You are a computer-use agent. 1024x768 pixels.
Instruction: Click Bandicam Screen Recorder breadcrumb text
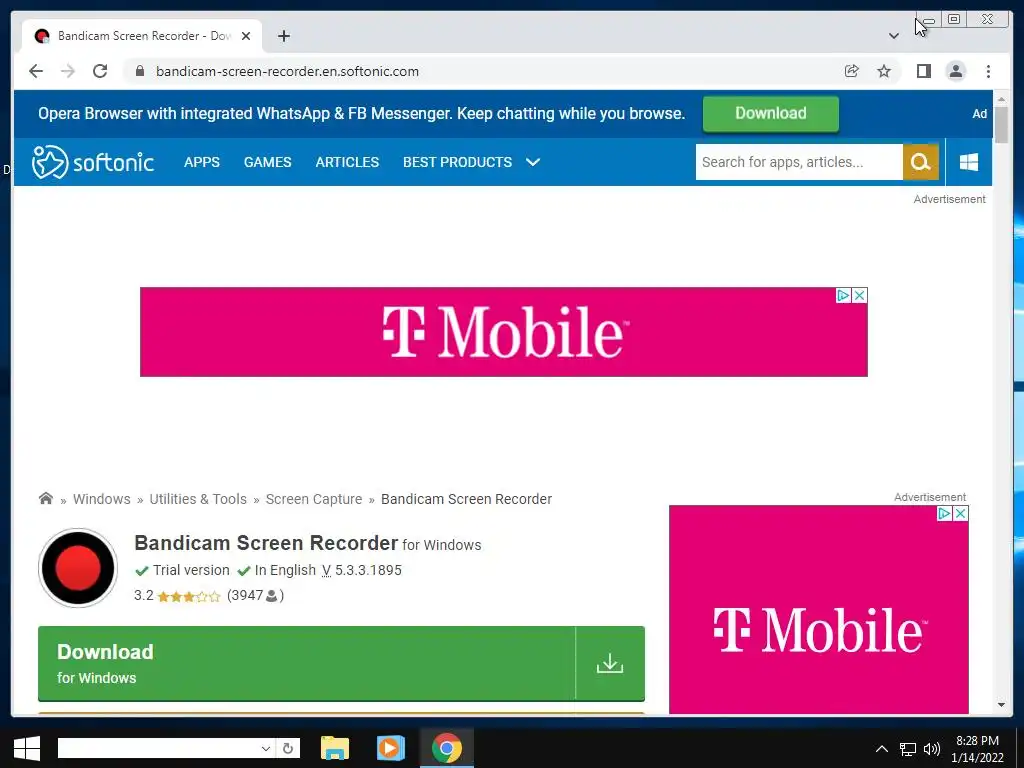pos(466,499)
